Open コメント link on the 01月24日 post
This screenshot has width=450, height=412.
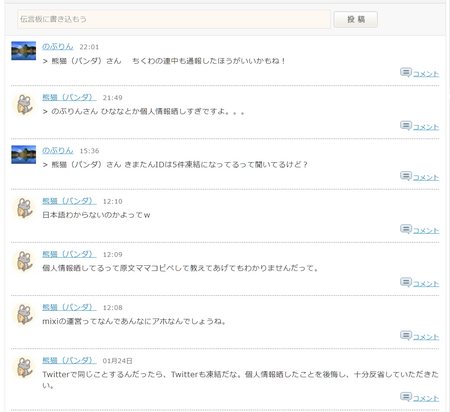[426, 398]
